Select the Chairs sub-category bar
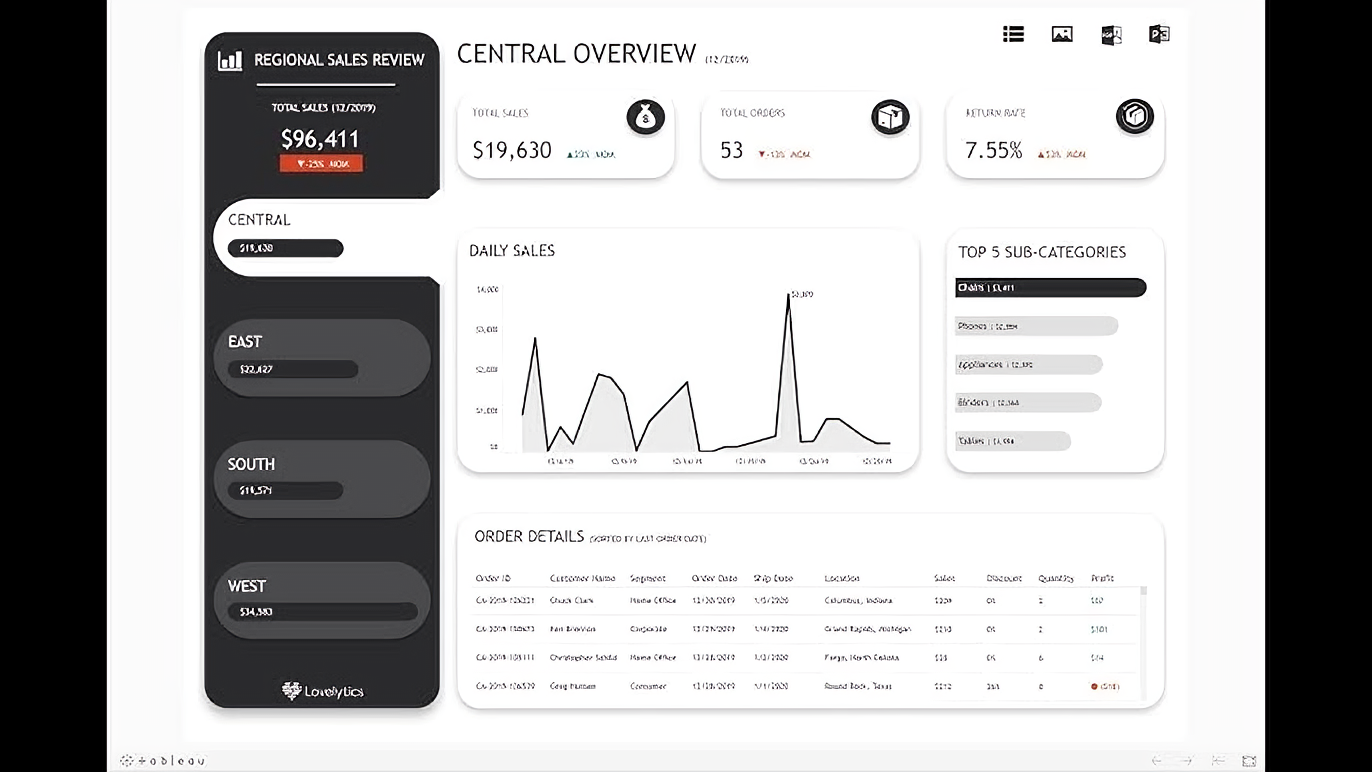The image size is (1372, 772). [x=1050, y=288]
